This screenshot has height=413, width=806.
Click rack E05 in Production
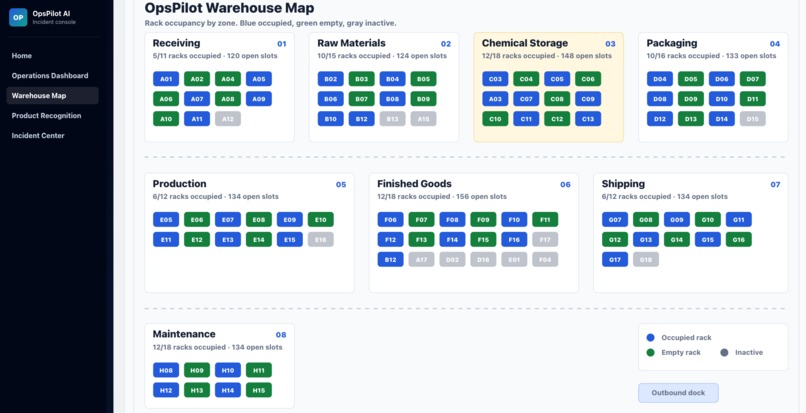click(x=166, y=220)
